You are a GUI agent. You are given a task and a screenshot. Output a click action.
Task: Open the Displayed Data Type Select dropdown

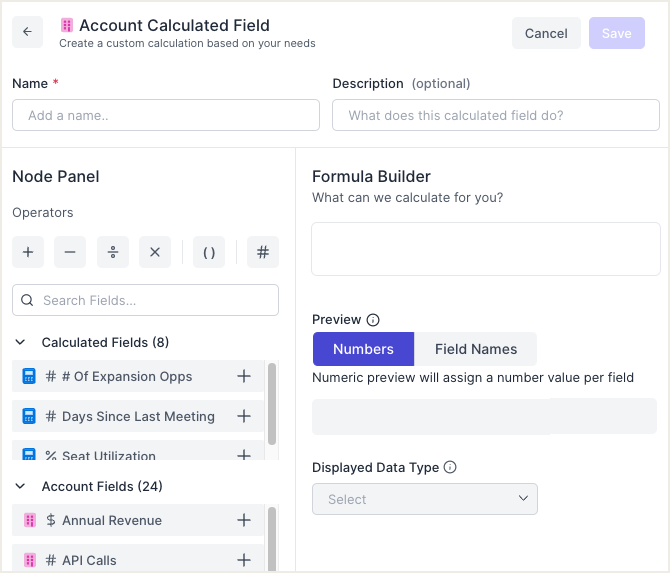pyautogui.click(x=425, y=499)
